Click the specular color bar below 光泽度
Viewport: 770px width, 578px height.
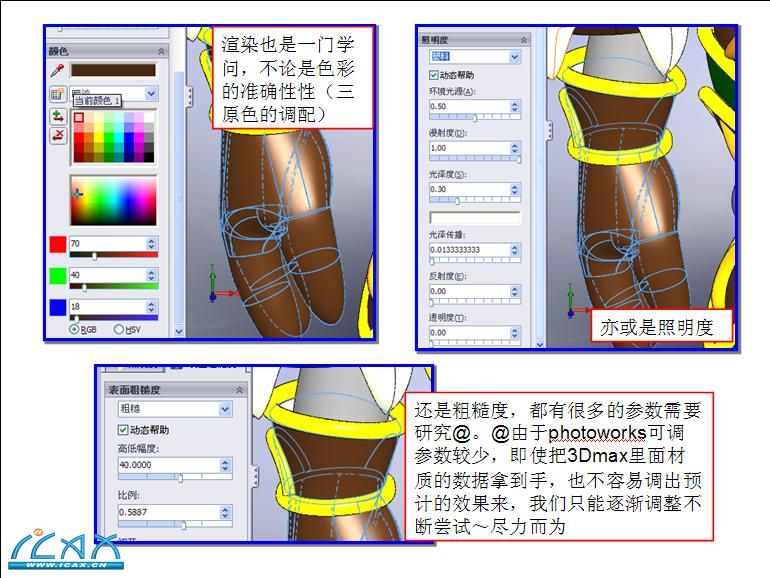click(x=474, y=218)
